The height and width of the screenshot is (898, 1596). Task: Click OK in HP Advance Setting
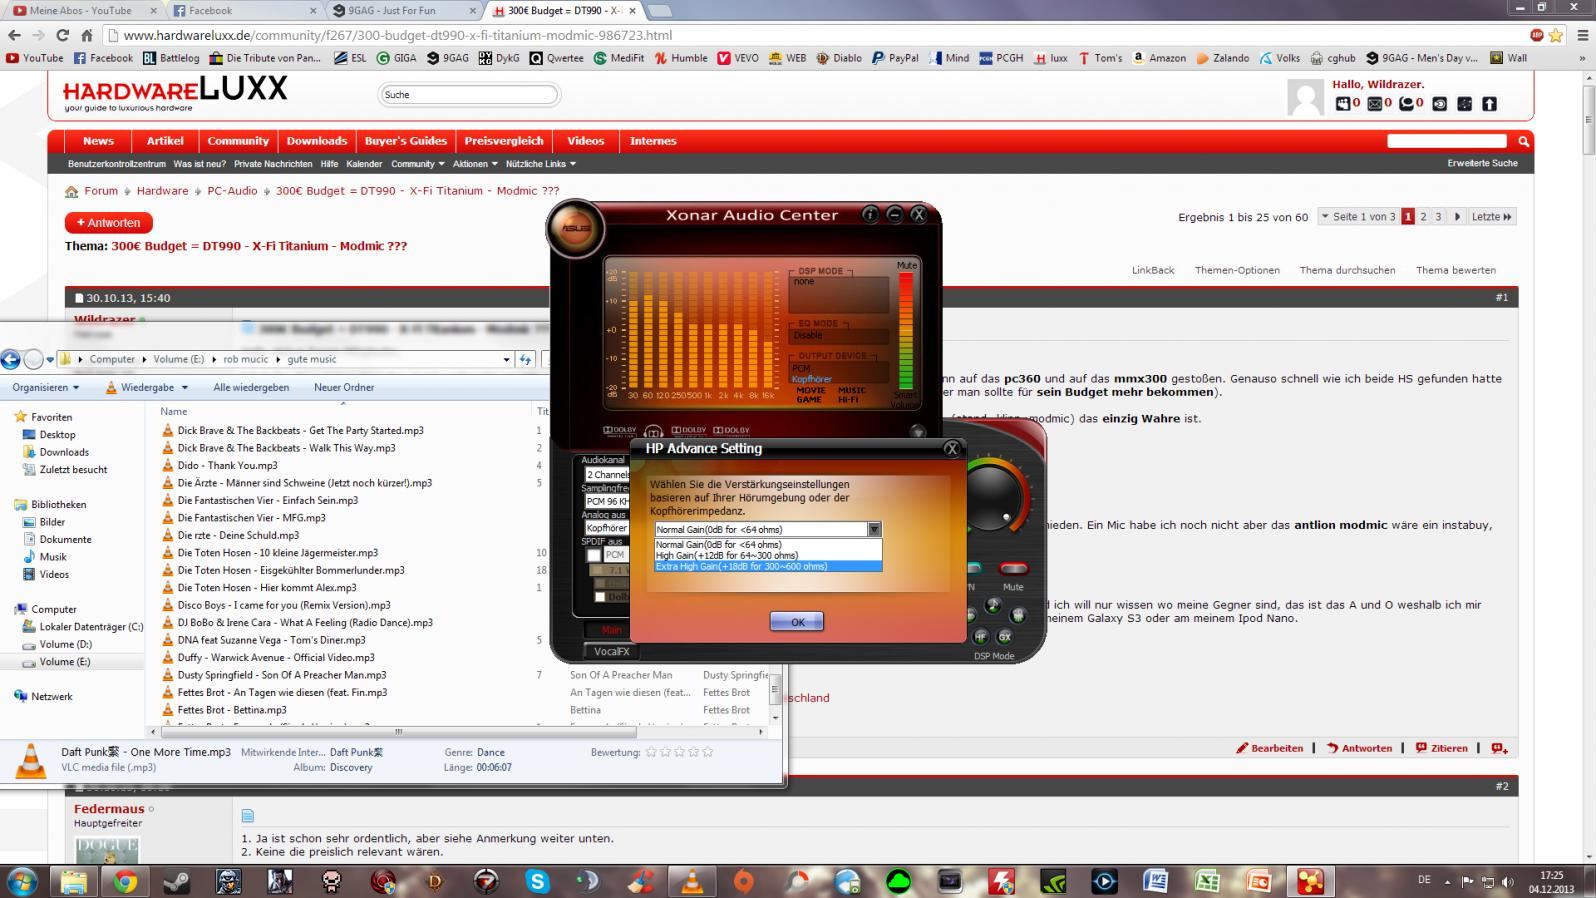pyautogui.click(x=797, y=622)
